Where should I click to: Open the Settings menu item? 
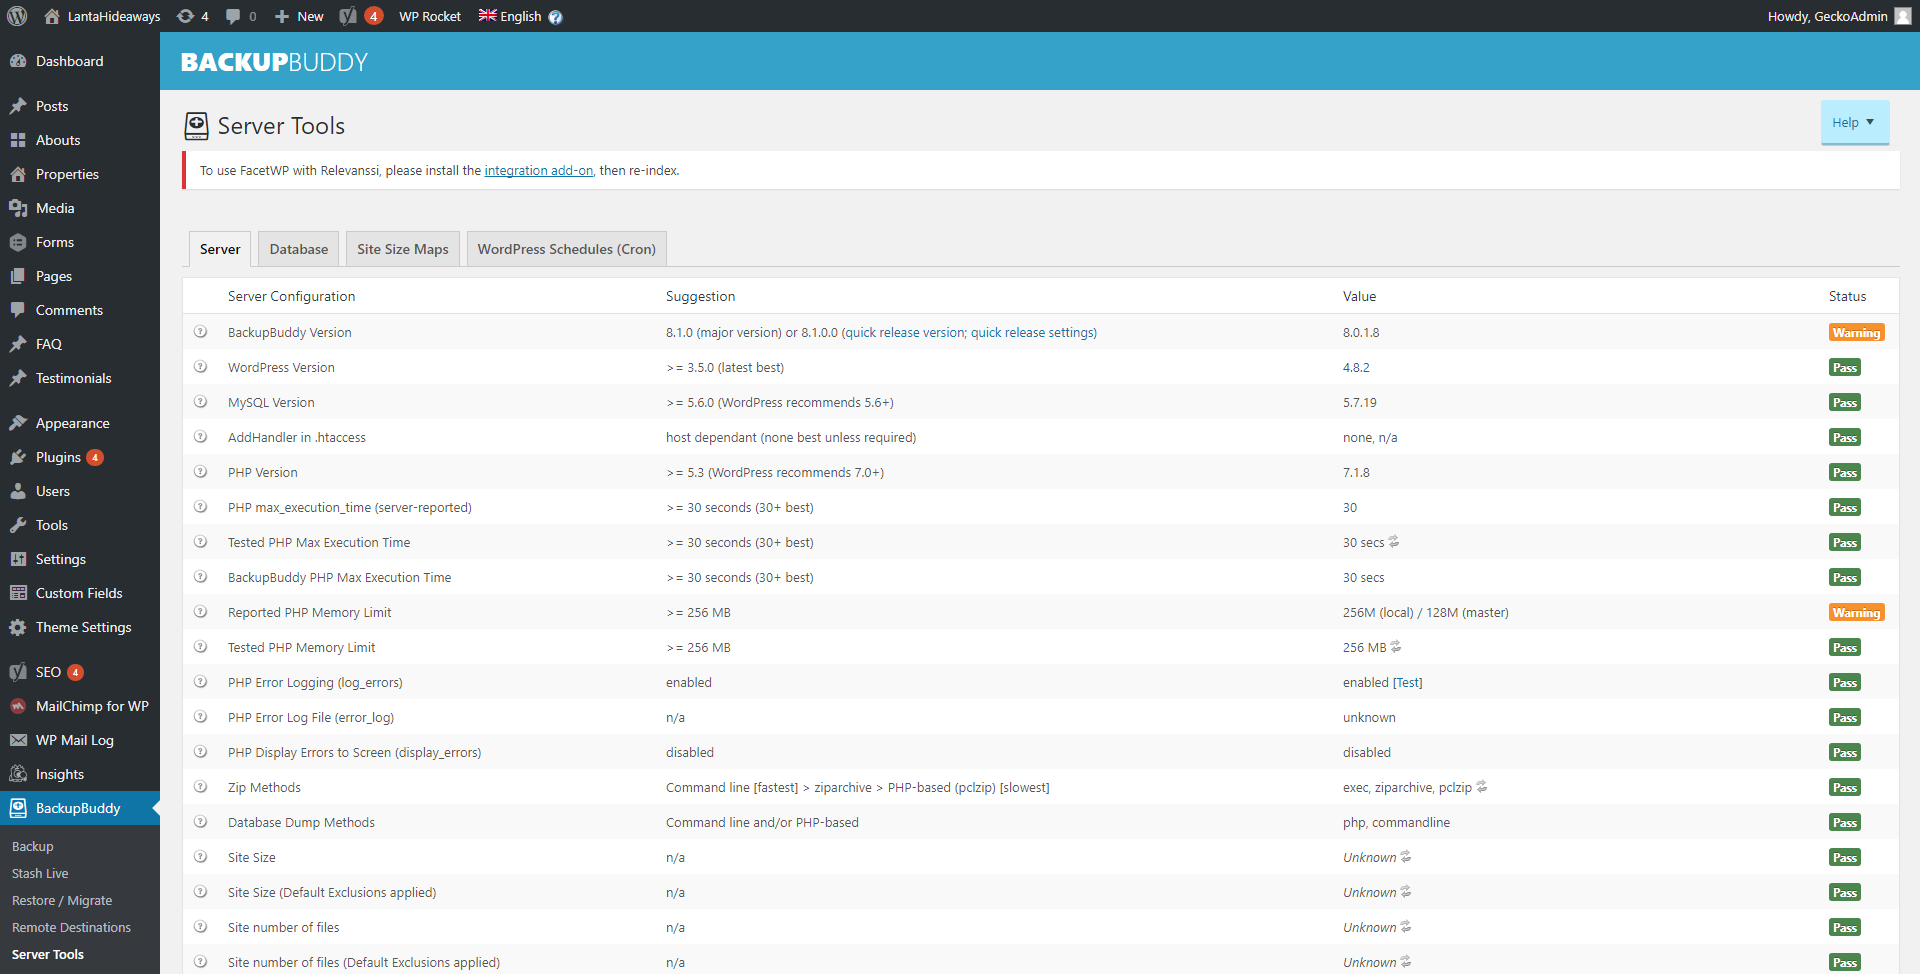(61, 559)
